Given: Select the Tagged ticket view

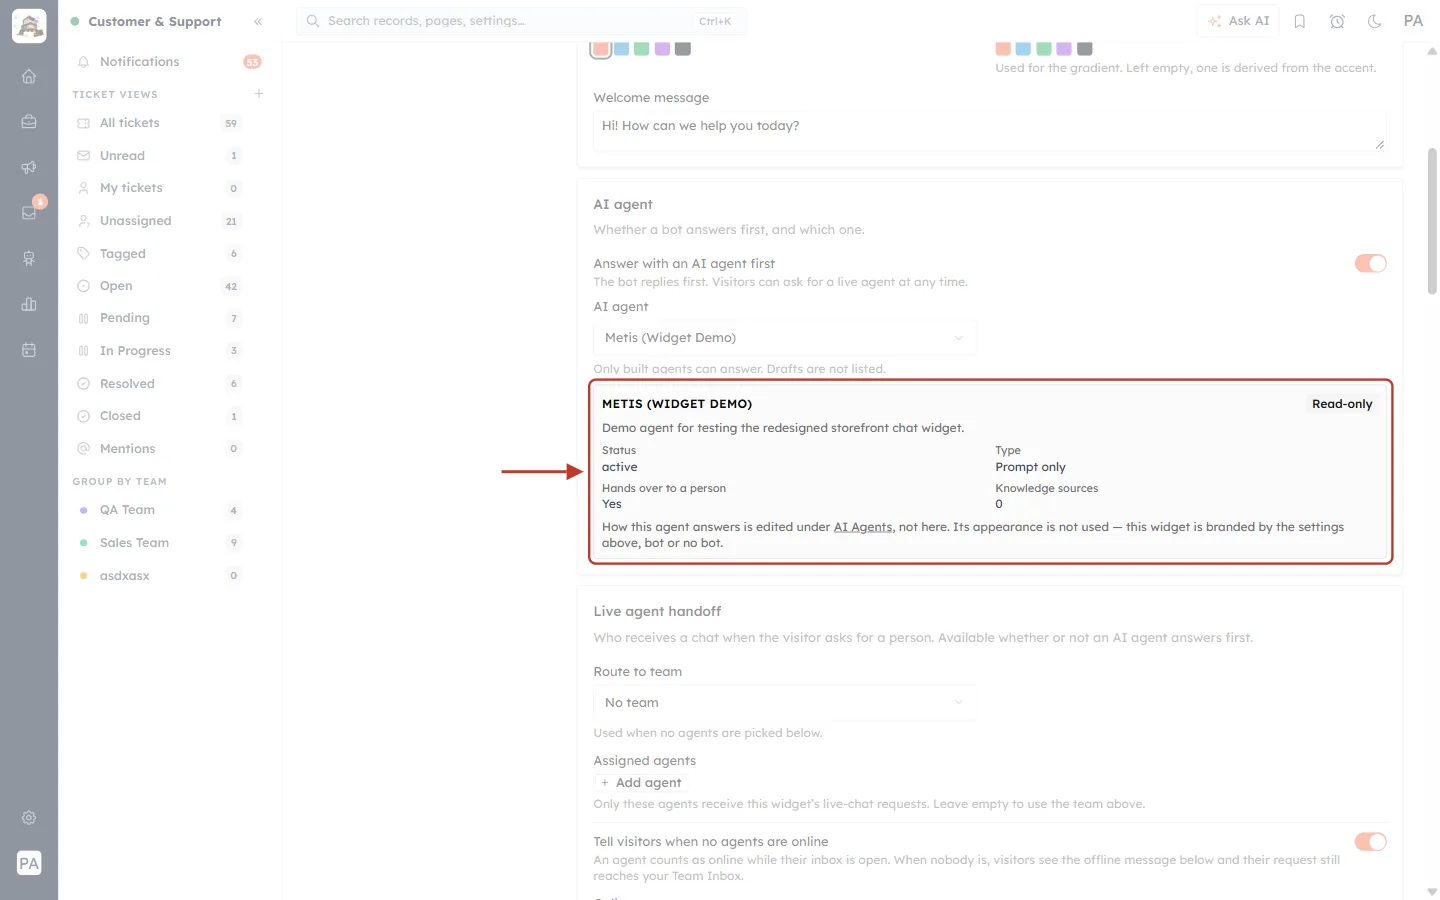Looking at the screenshot, I should [x=160, y=254].
